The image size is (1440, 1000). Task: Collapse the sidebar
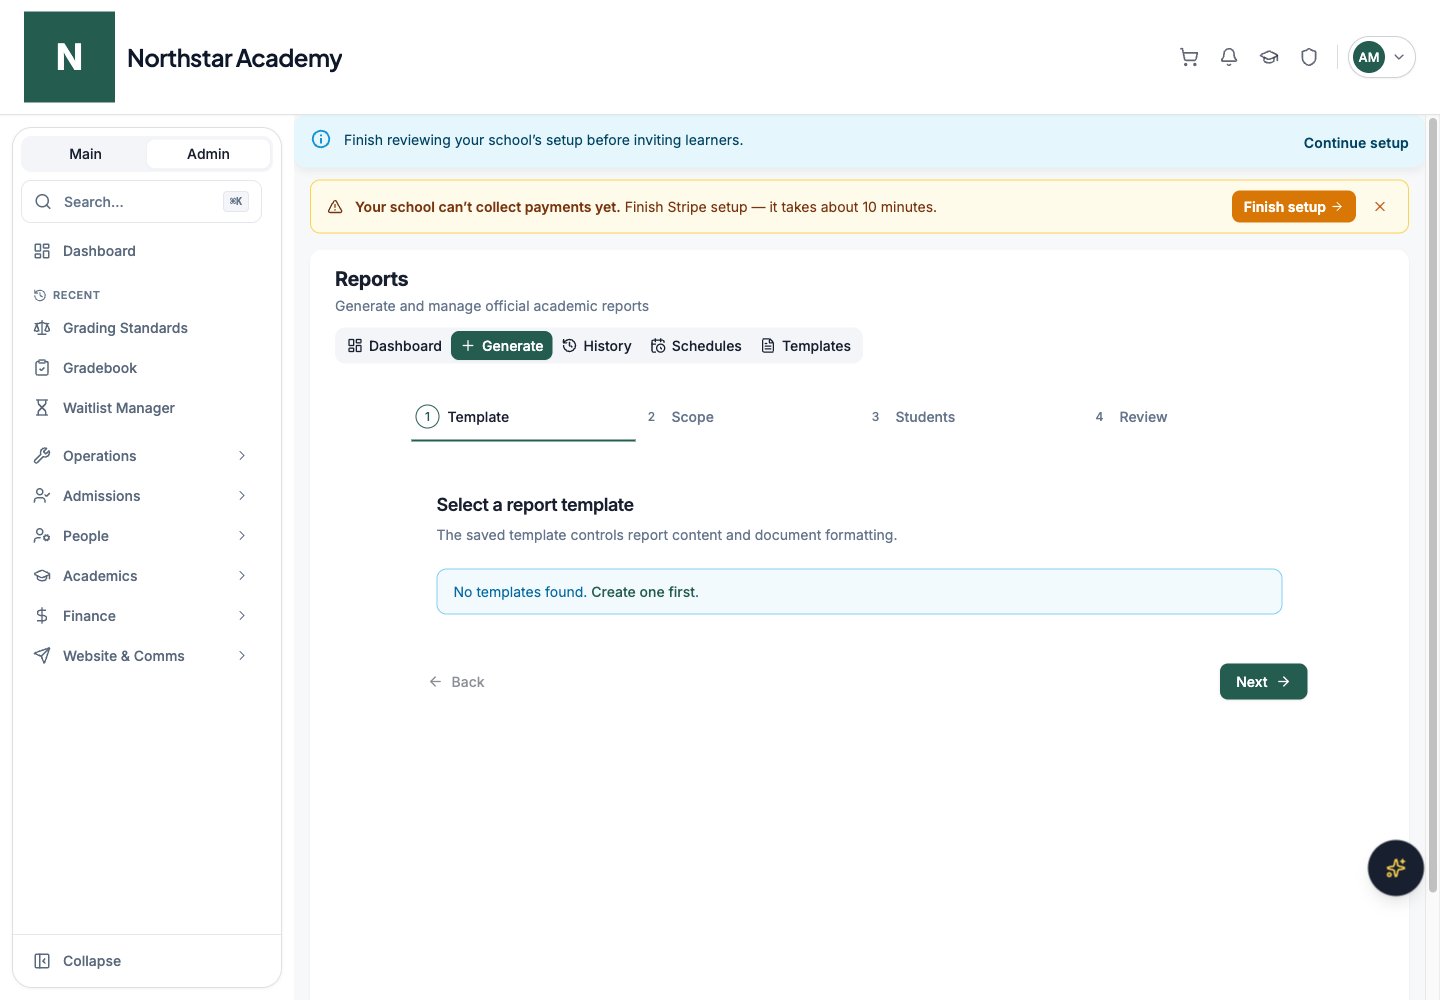coord(147,961)
